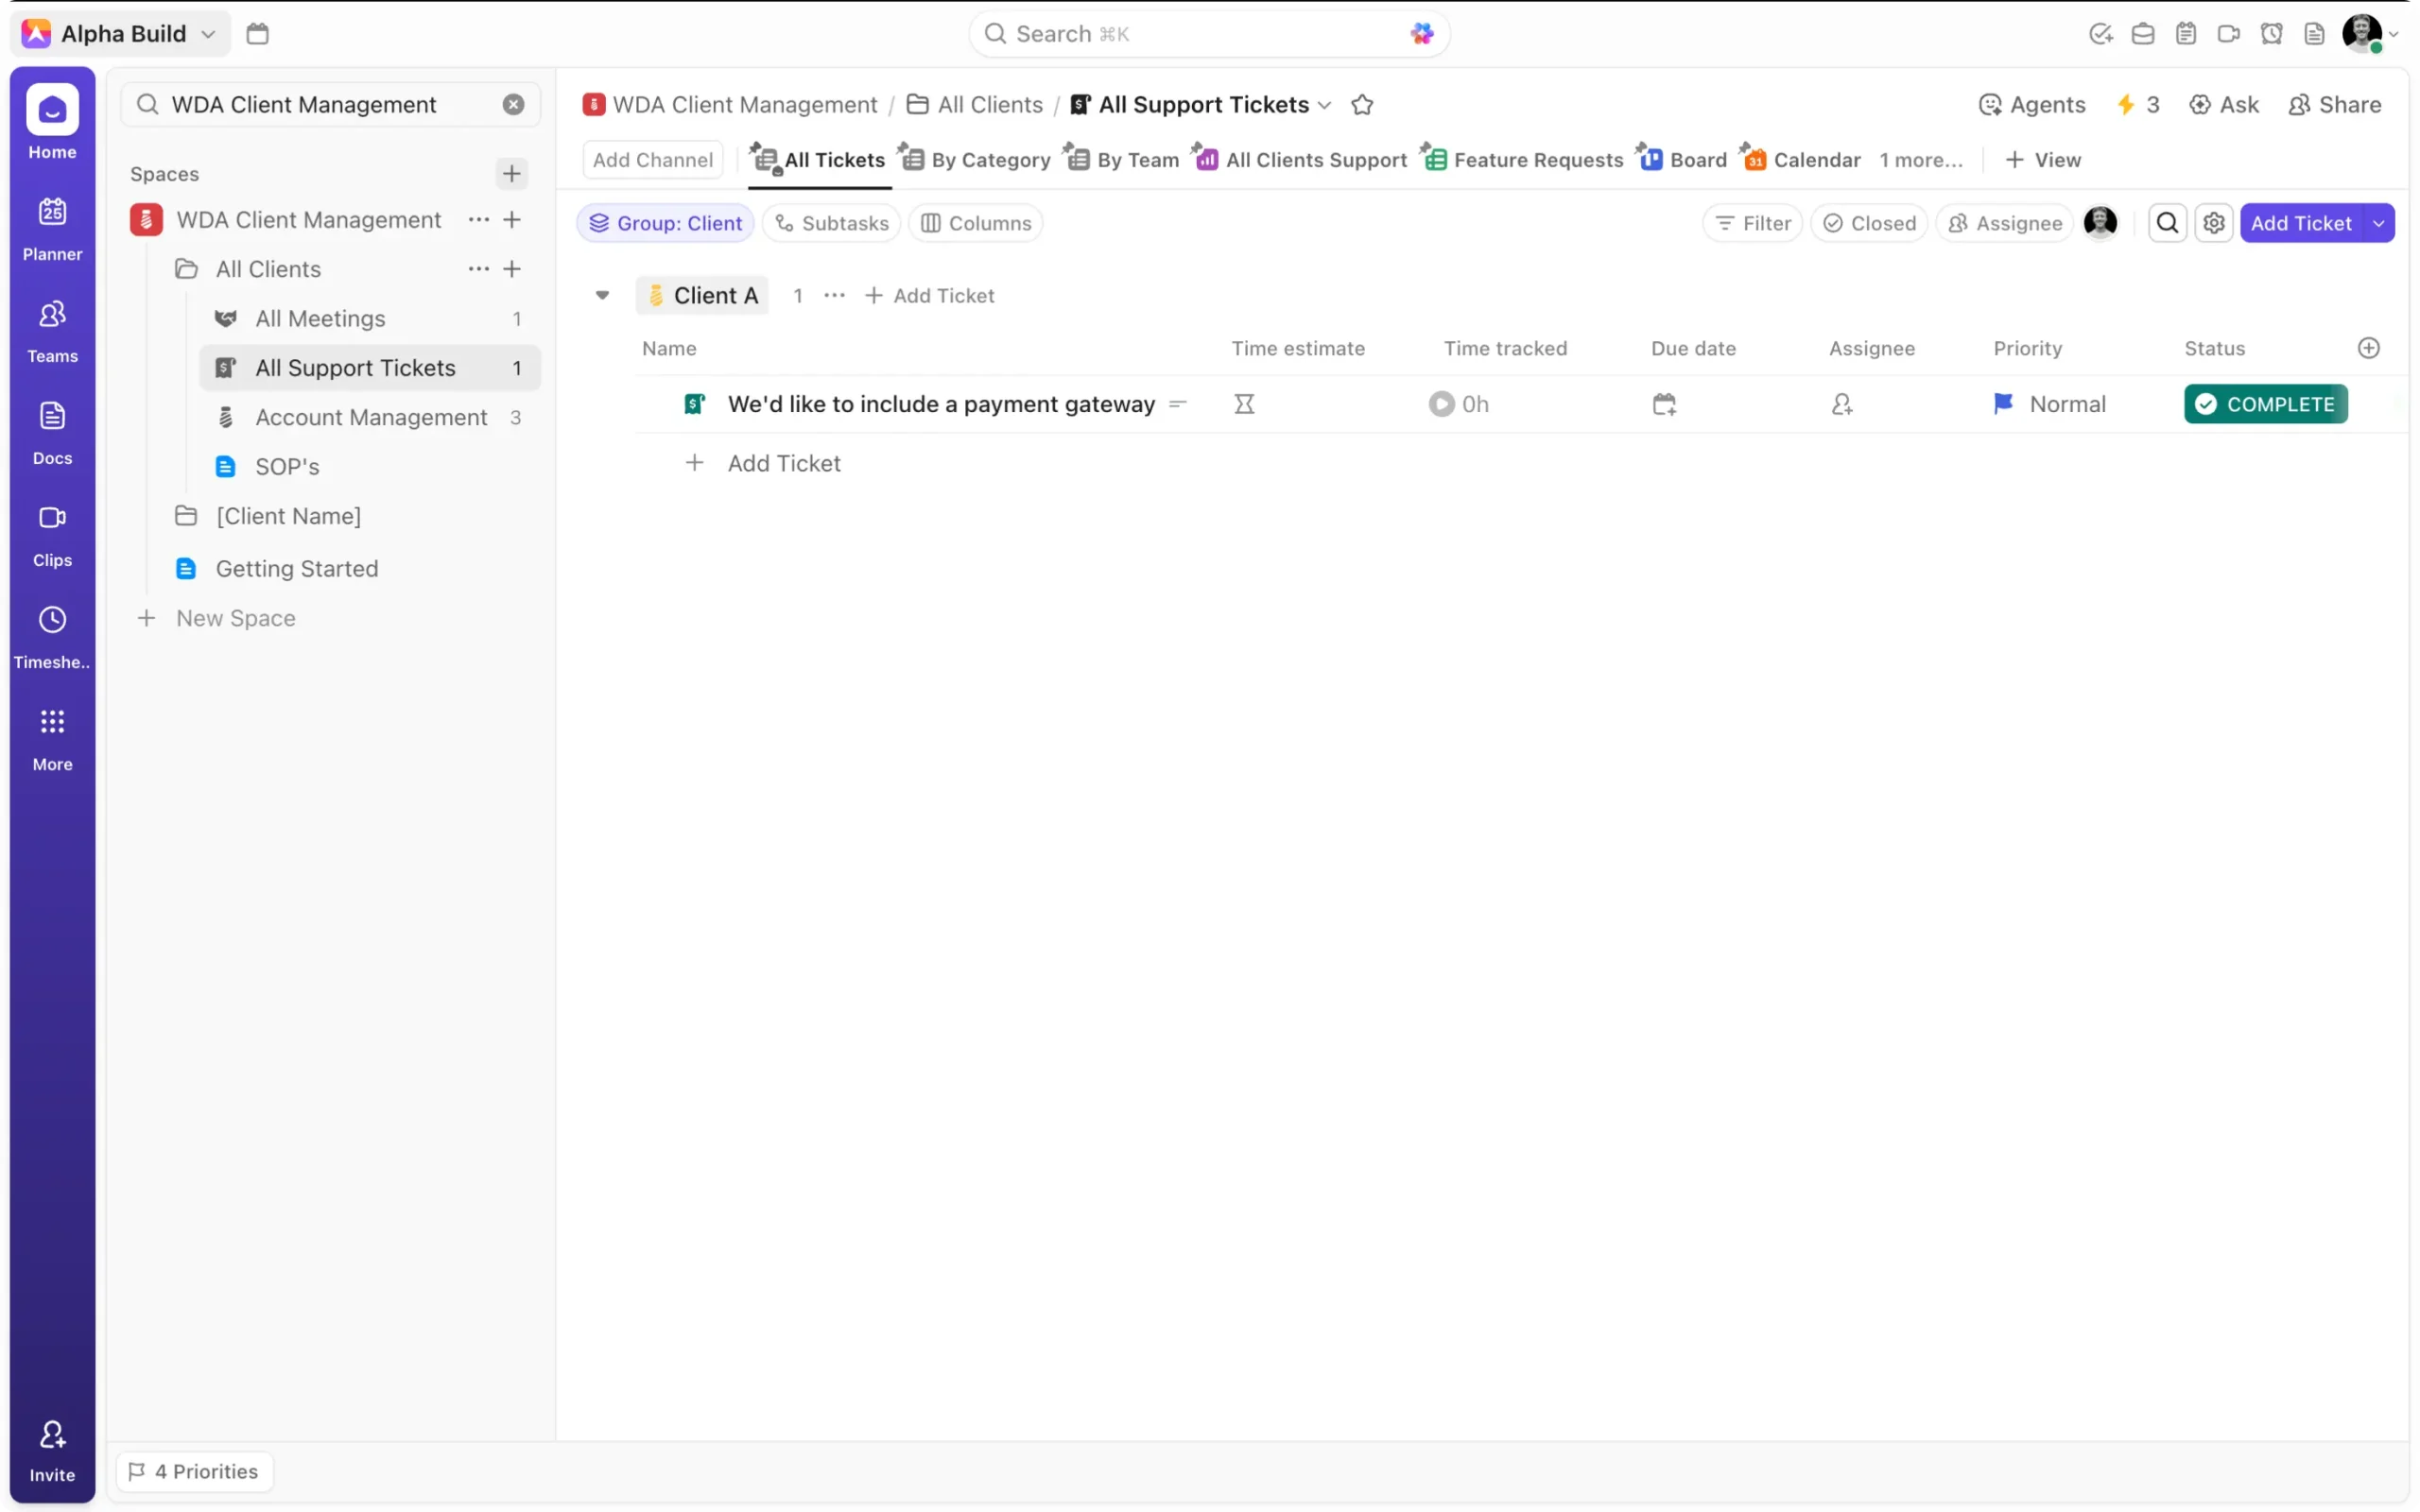This screenshot has width=2420, height=1512.
Task: Toggle the Assignee filter chip
Action: [x=2004, y=223]
